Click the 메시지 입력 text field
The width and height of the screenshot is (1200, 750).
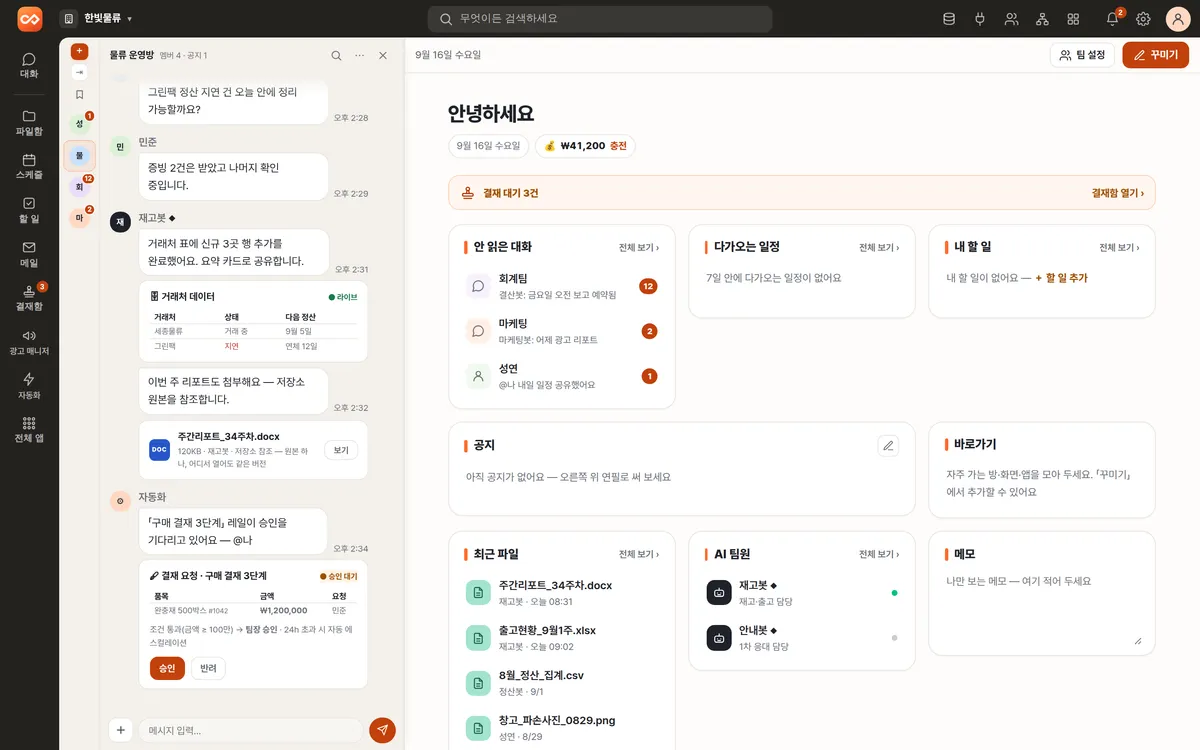coord(250,730)
